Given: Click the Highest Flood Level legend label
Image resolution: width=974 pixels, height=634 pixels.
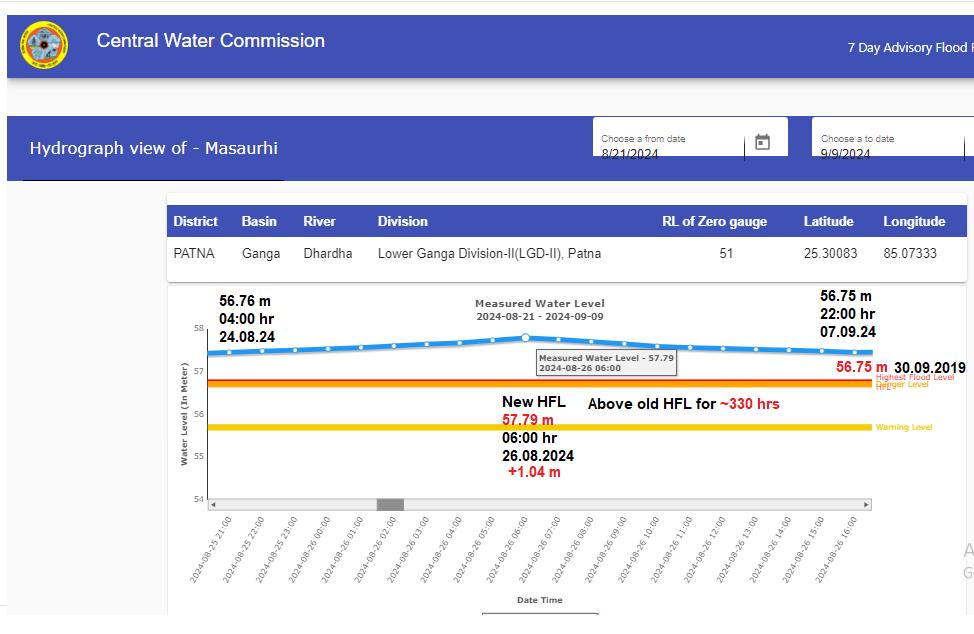Looking at the screenshot, I should 914,377.
